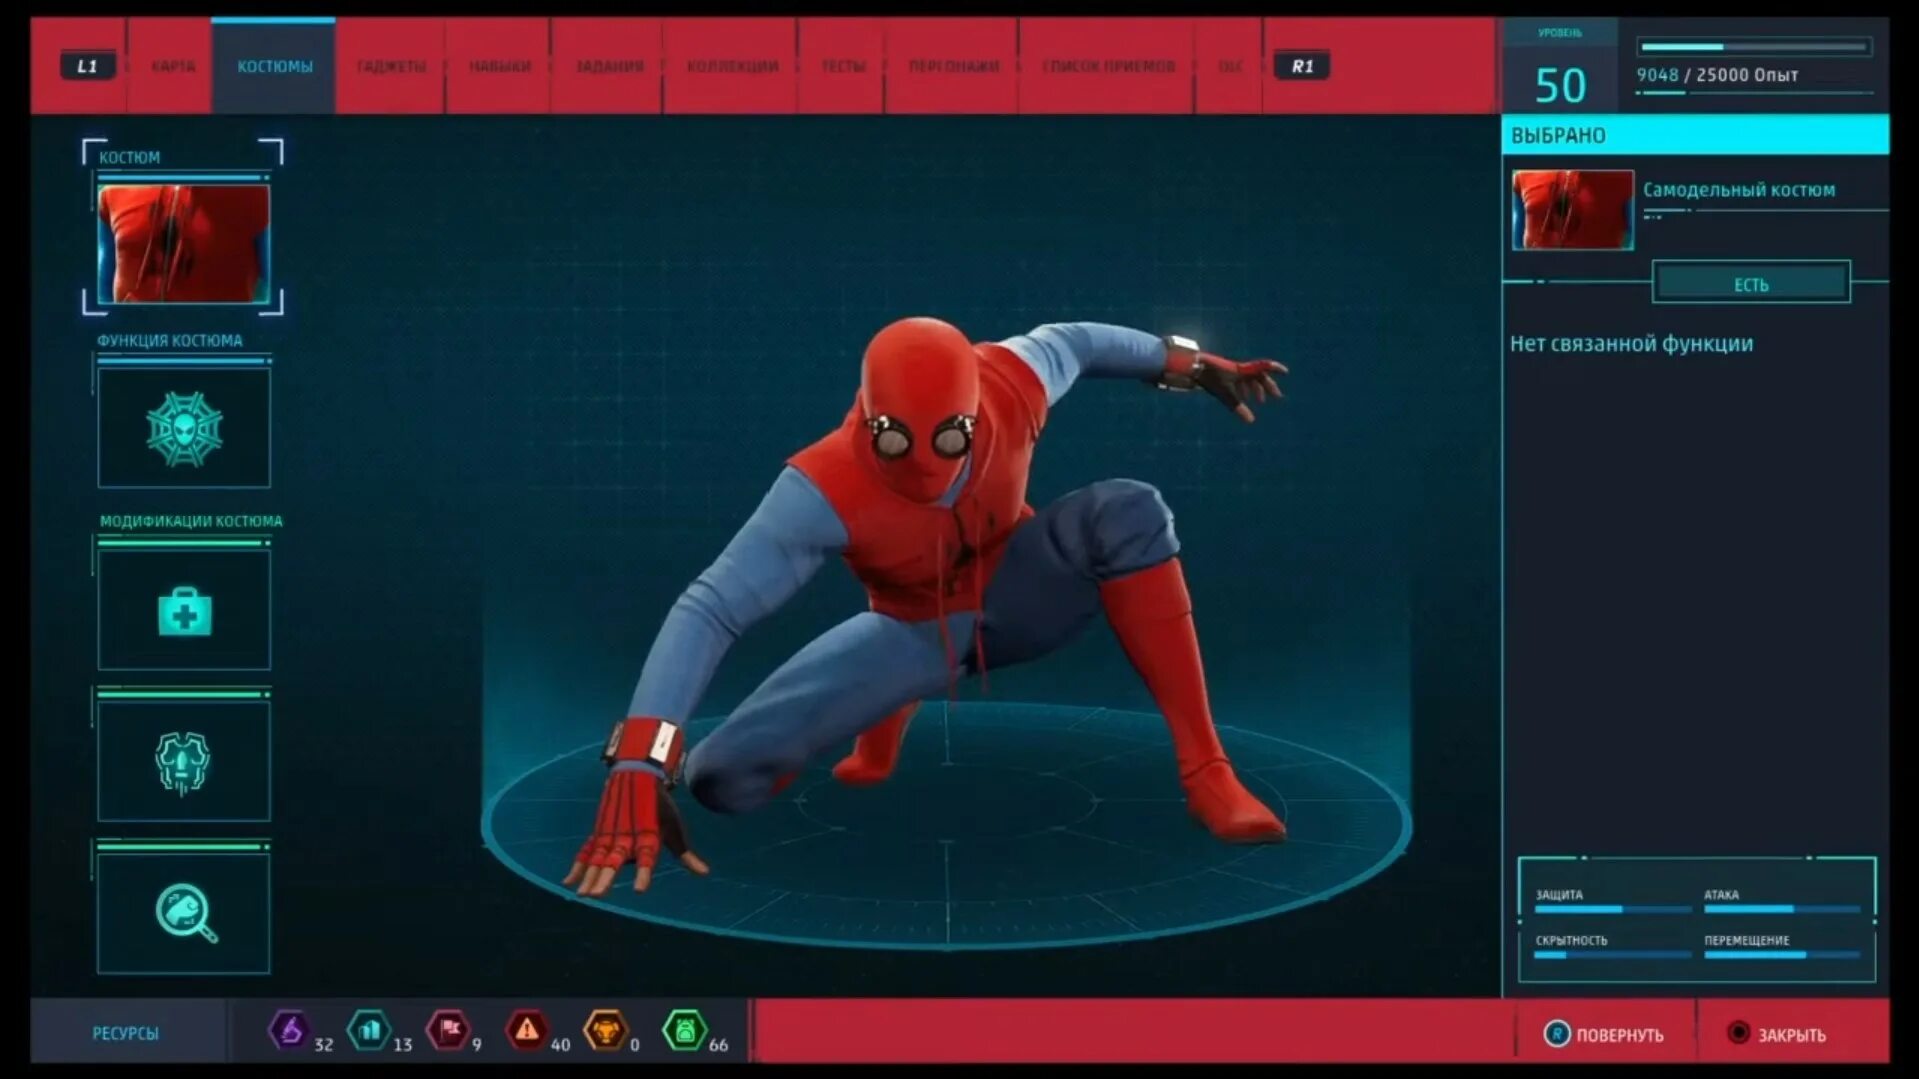The width and height of the screenshot is (1919, 1079).
Task: Click the purple crime token resource icon
Action: tap(289, 1030)
